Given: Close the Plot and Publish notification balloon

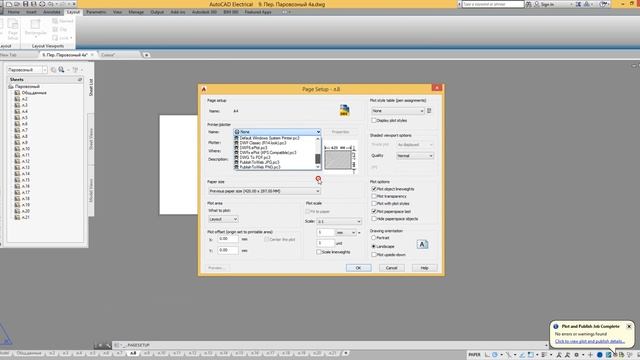Looking at the screenshot, I should (x=629, y=327).
